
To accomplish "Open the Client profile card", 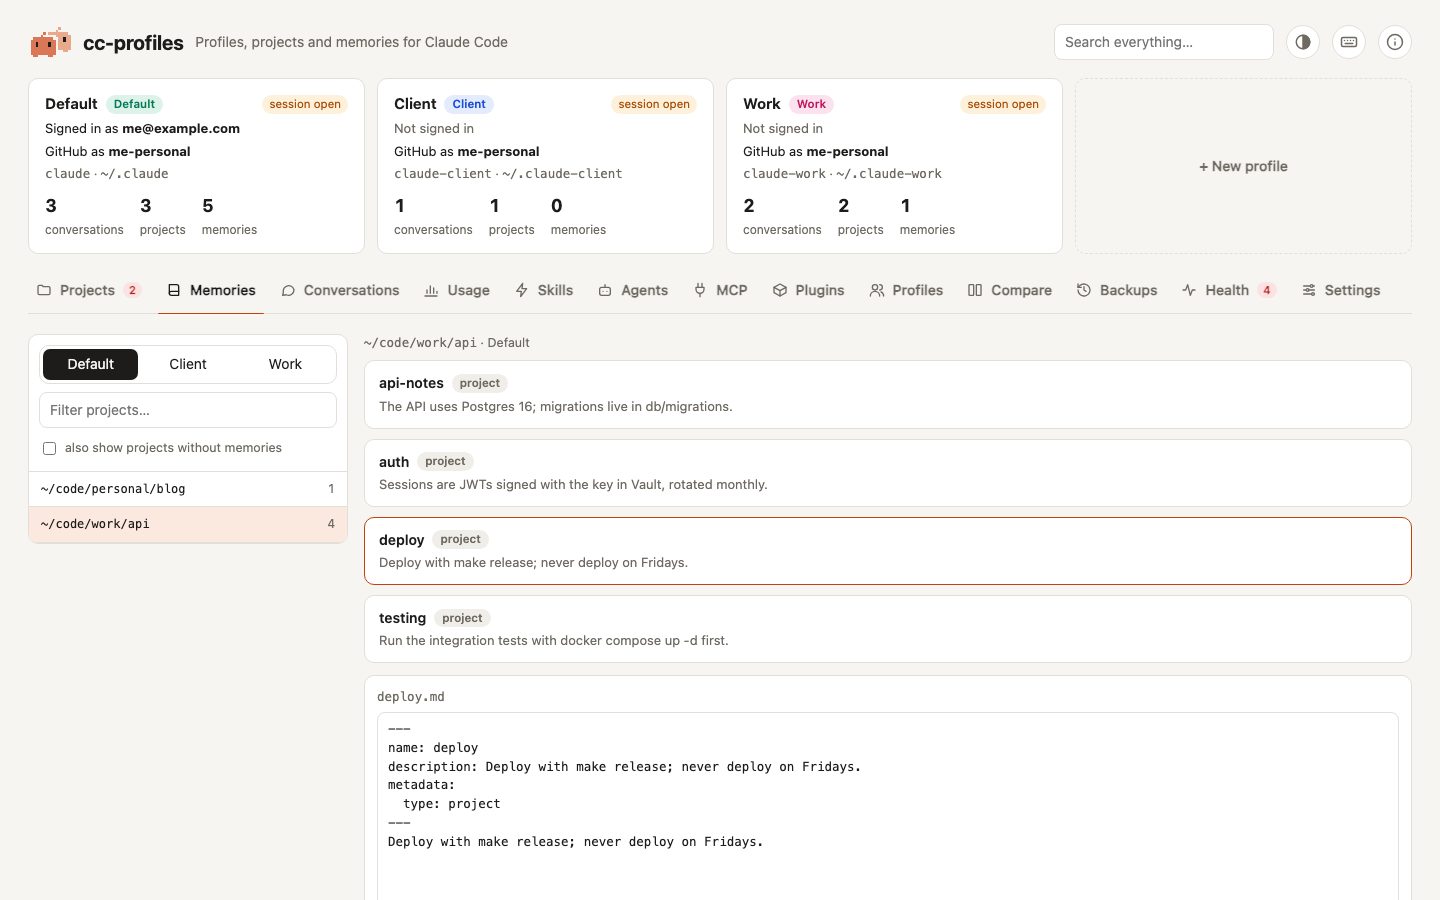I will click(545, 166).
